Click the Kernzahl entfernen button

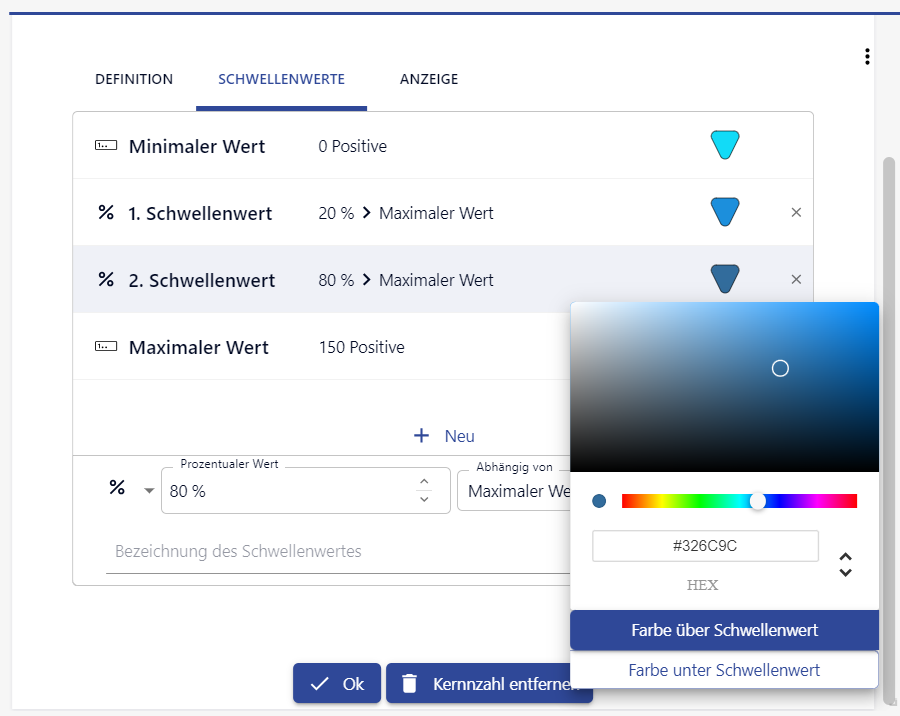click(x=488, y=684)
